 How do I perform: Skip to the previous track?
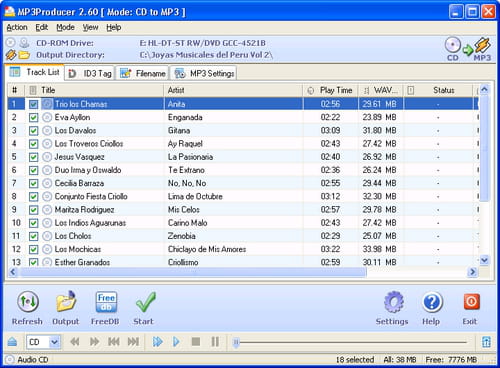pos(114,342)
